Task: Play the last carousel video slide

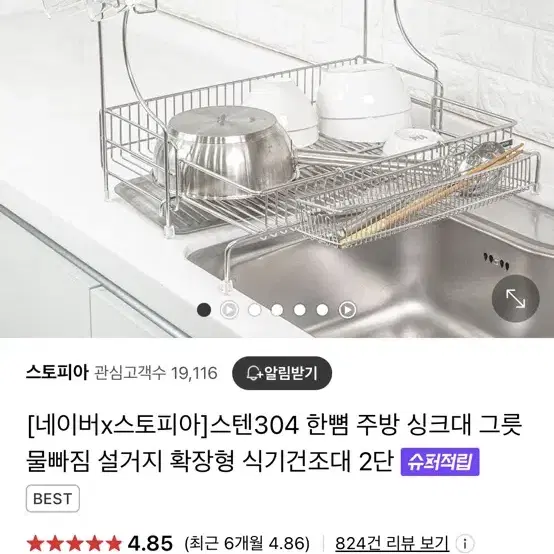Action: tap(347, 310)
